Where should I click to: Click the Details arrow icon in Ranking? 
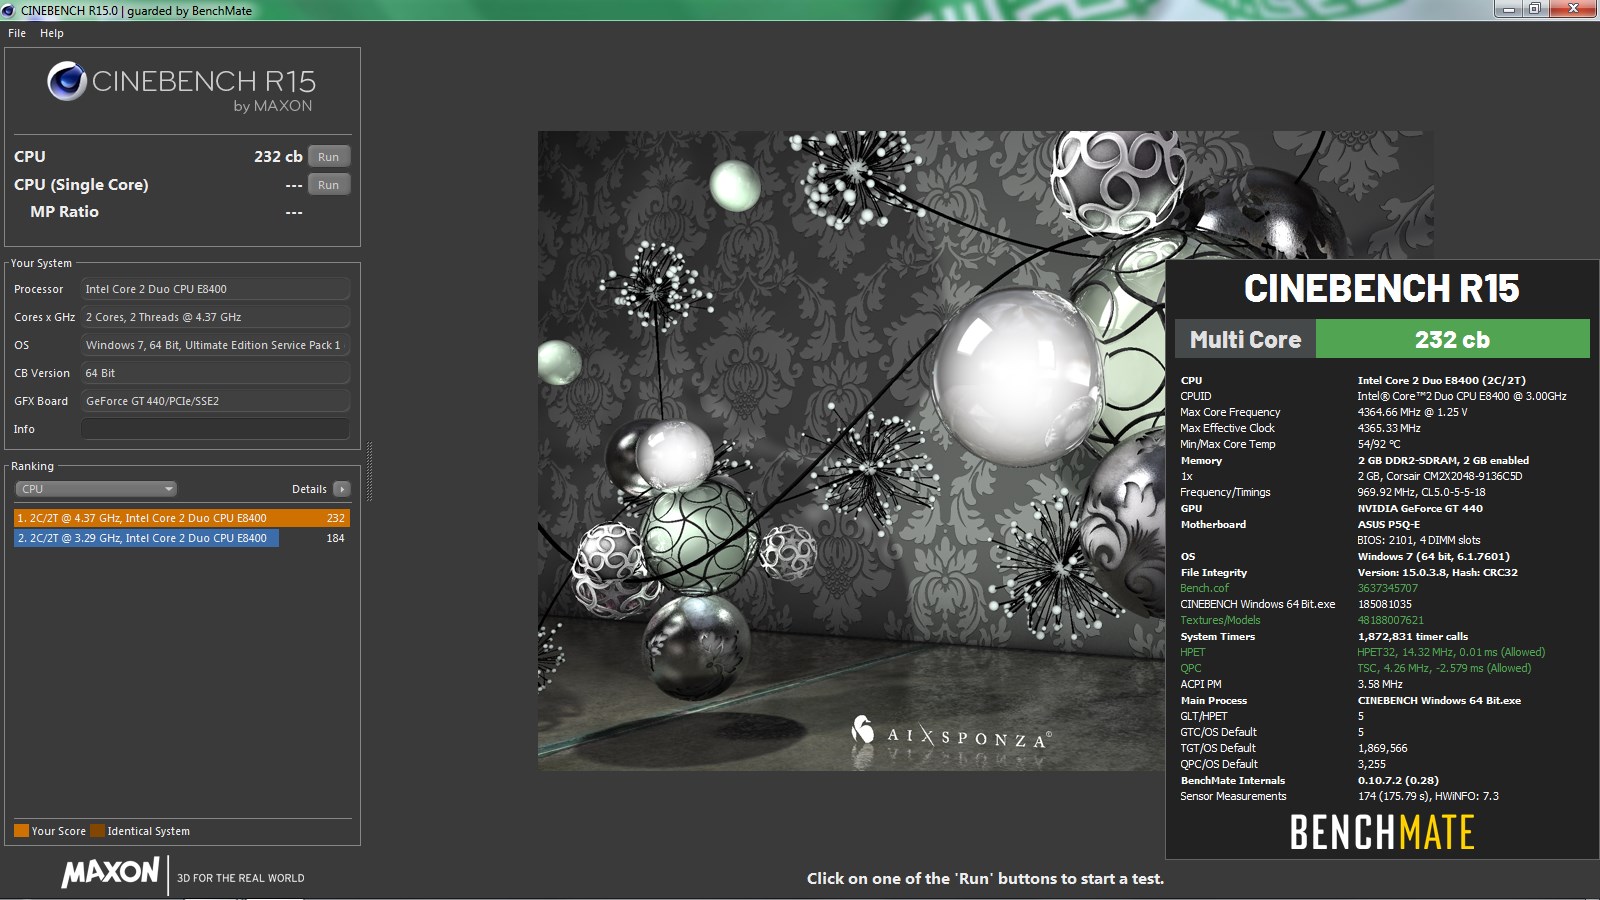coord(342,489)
